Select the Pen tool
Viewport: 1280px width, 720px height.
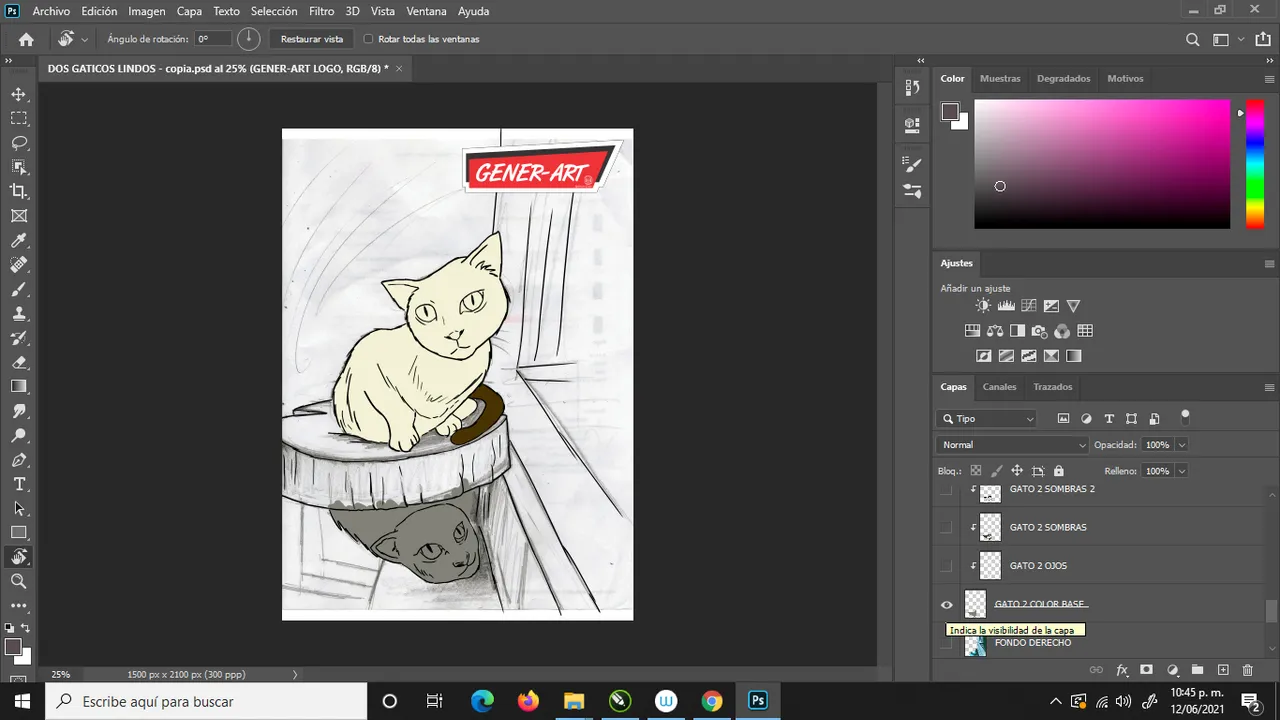(x=18, y=460)
